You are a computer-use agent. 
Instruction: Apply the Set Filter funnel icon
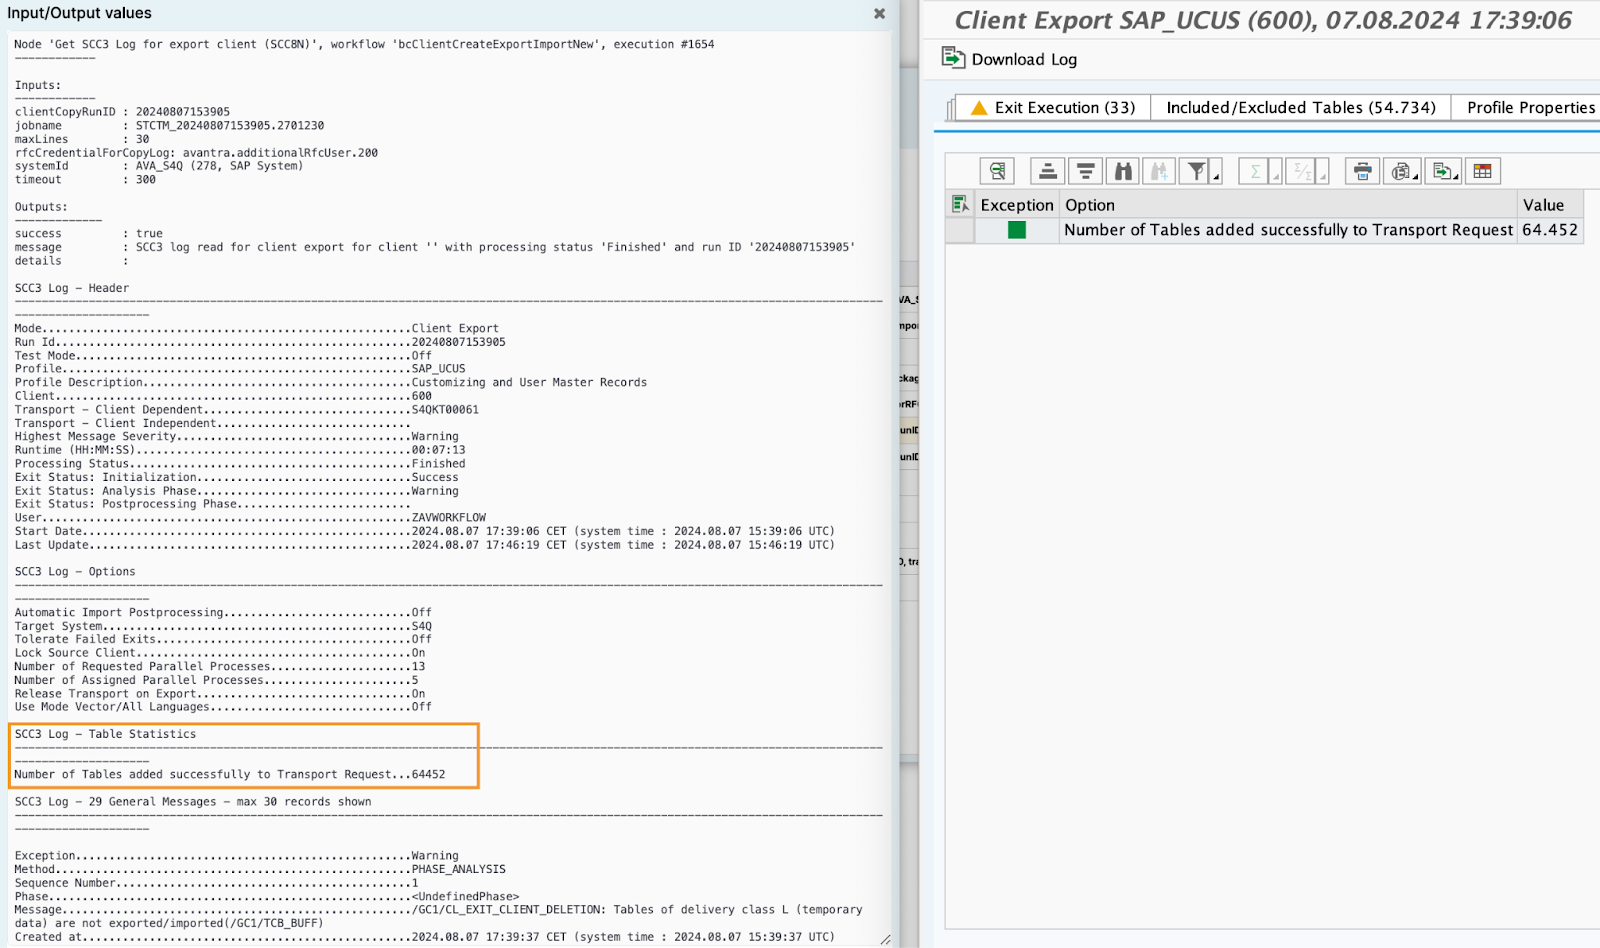(x=1194, y=170)
